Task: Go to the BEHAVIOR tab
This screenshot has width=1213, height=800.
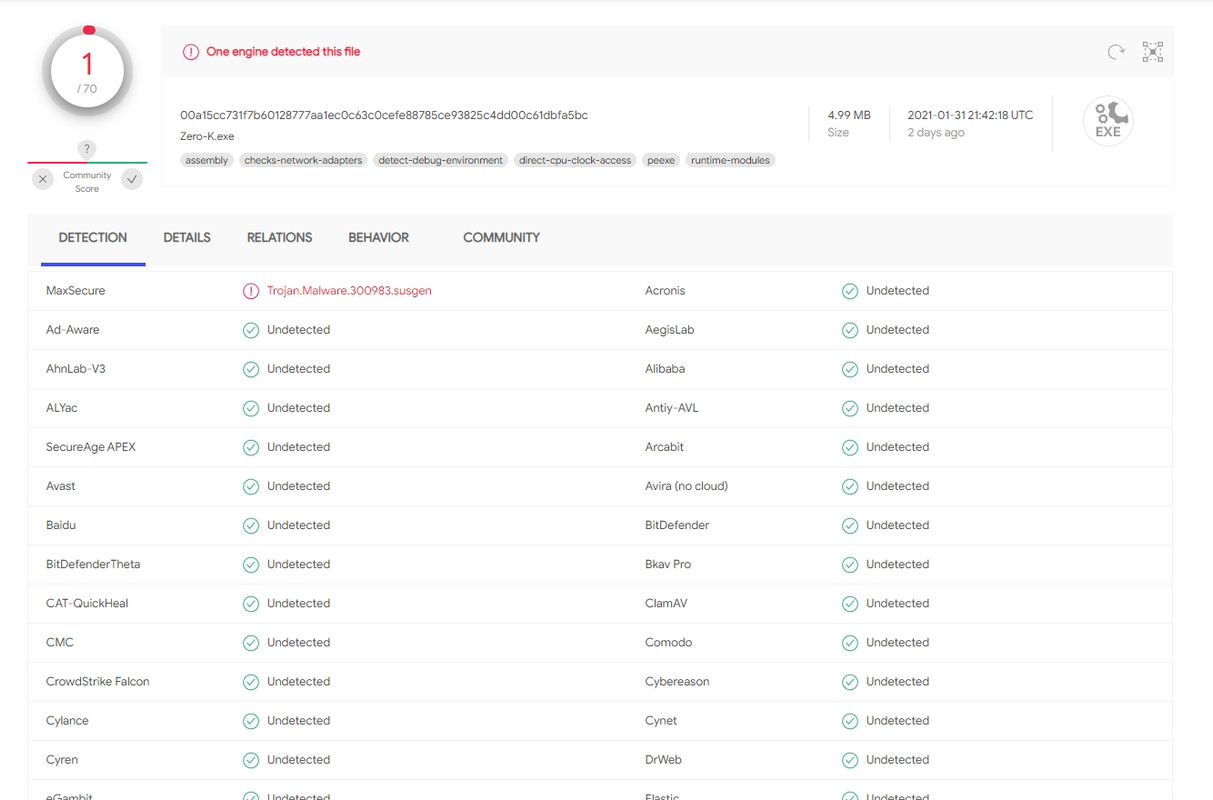Action: pyautogui.click(x=378, y=238)
